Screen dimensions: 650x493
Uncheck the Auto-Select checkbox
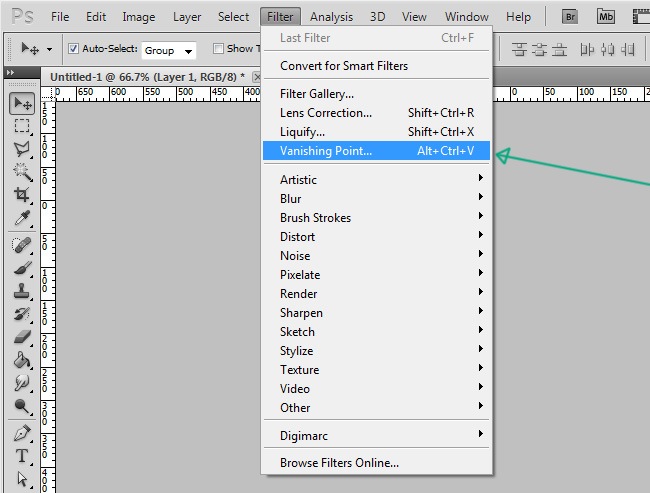[73, 49]
